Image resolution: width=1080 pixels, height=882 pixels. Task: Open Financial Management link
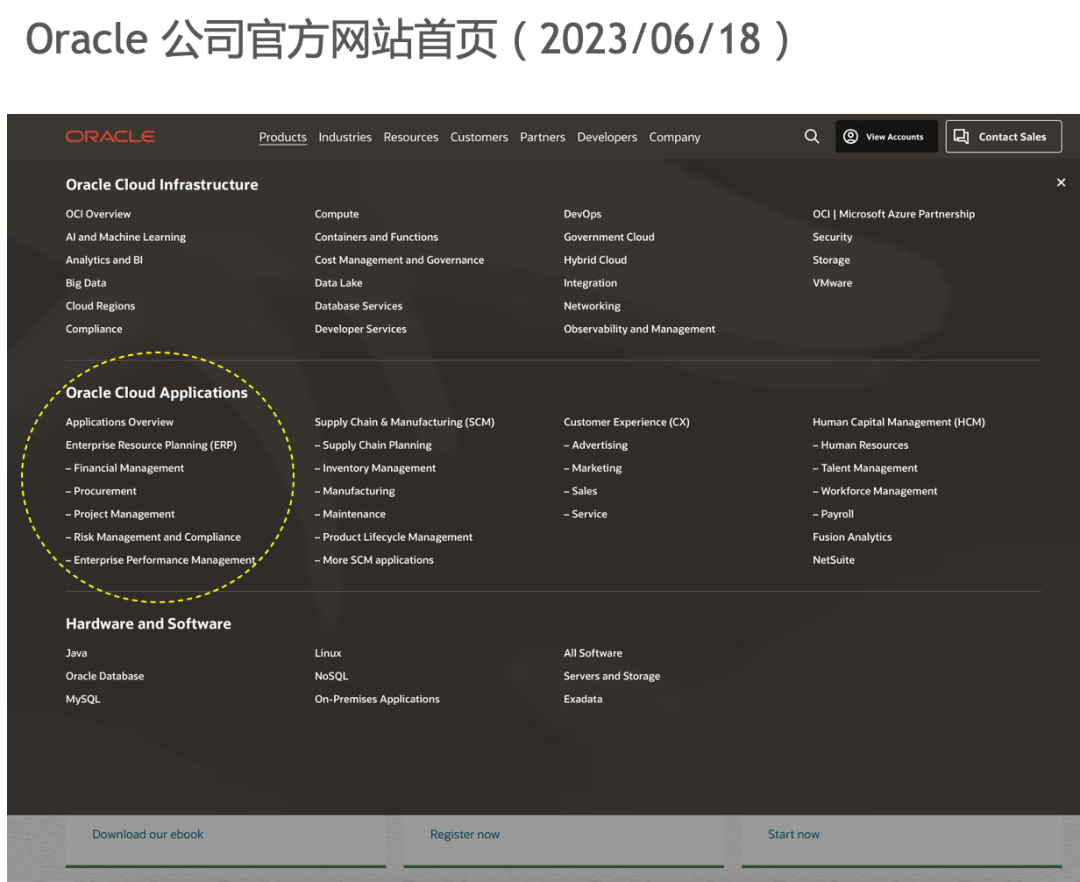click(x=125, y=468)
